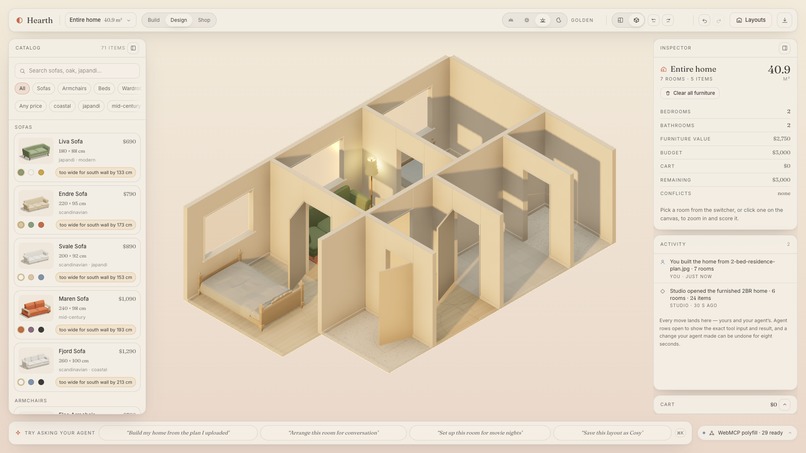
Task: Click 'too wide for south wall by 173 cm' badge
Action: (x=96, y=225)
